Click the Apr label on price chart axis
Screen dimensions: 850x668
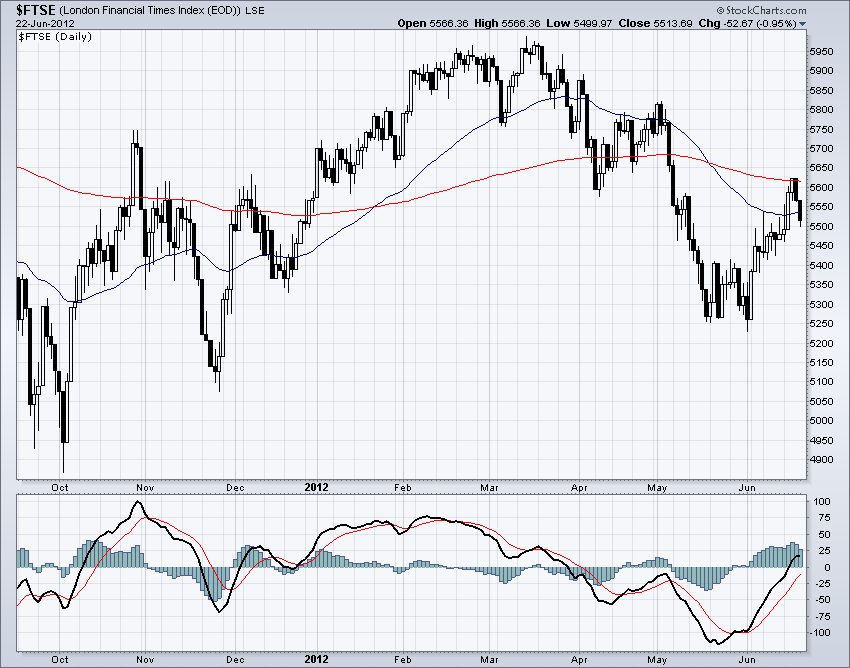[x=579, y=487]
